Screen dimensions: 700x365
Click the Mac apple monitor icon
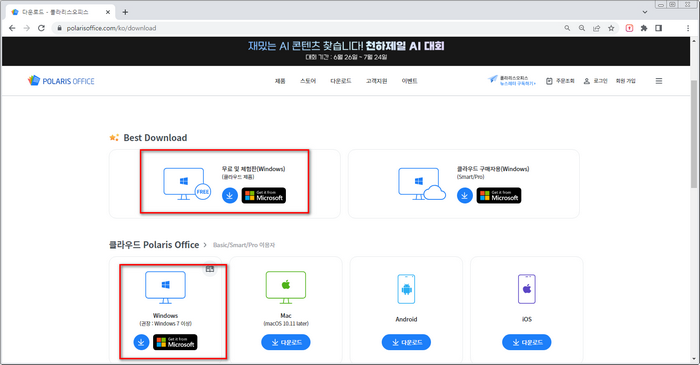click(286, 287)
